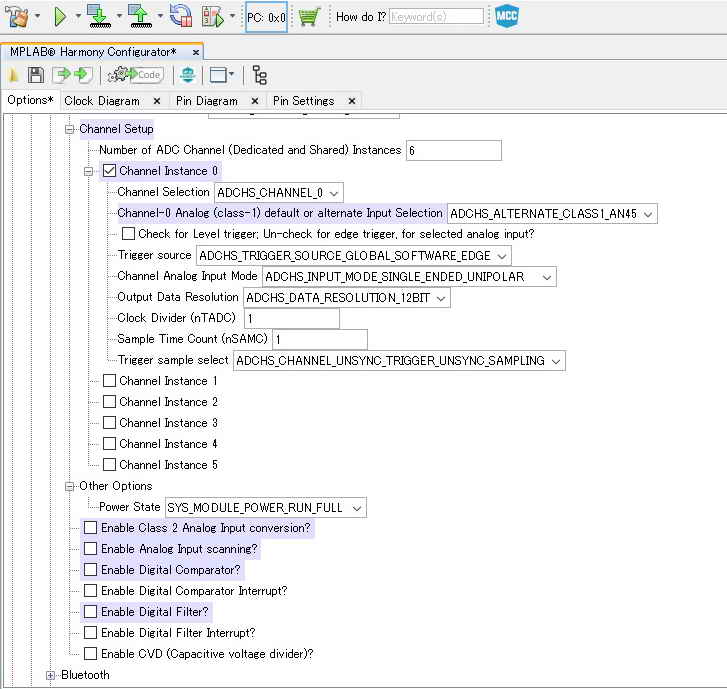This screenshot has height=689, width=727.
Task: Uncheck Channel Instance 0 checkbox
Action: (x=109, y=171)
